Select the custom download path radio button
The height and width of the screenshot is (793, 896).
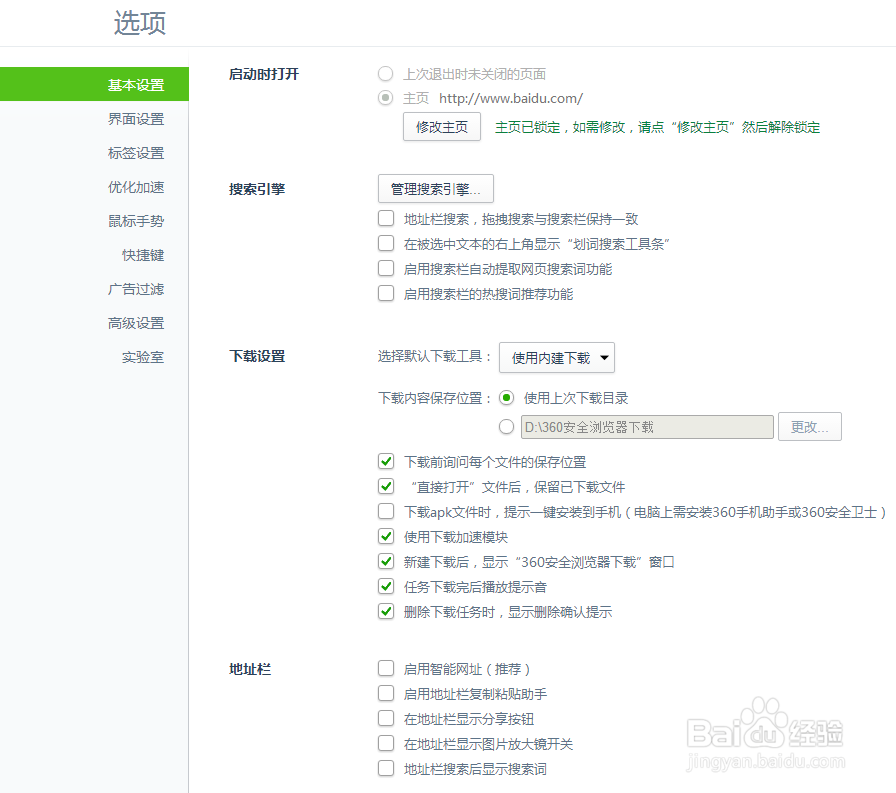point(507,427)
